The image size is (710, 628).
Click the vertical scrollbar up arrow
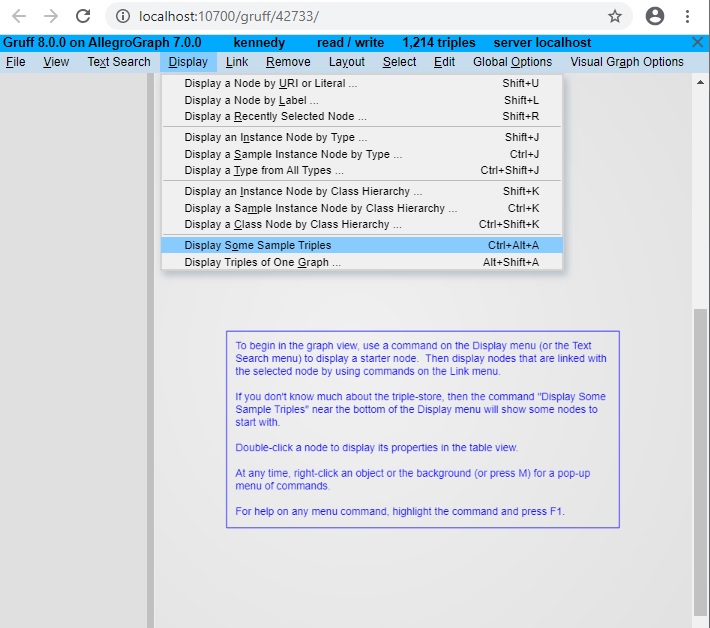pyautogui.click(x=700, y=83)
